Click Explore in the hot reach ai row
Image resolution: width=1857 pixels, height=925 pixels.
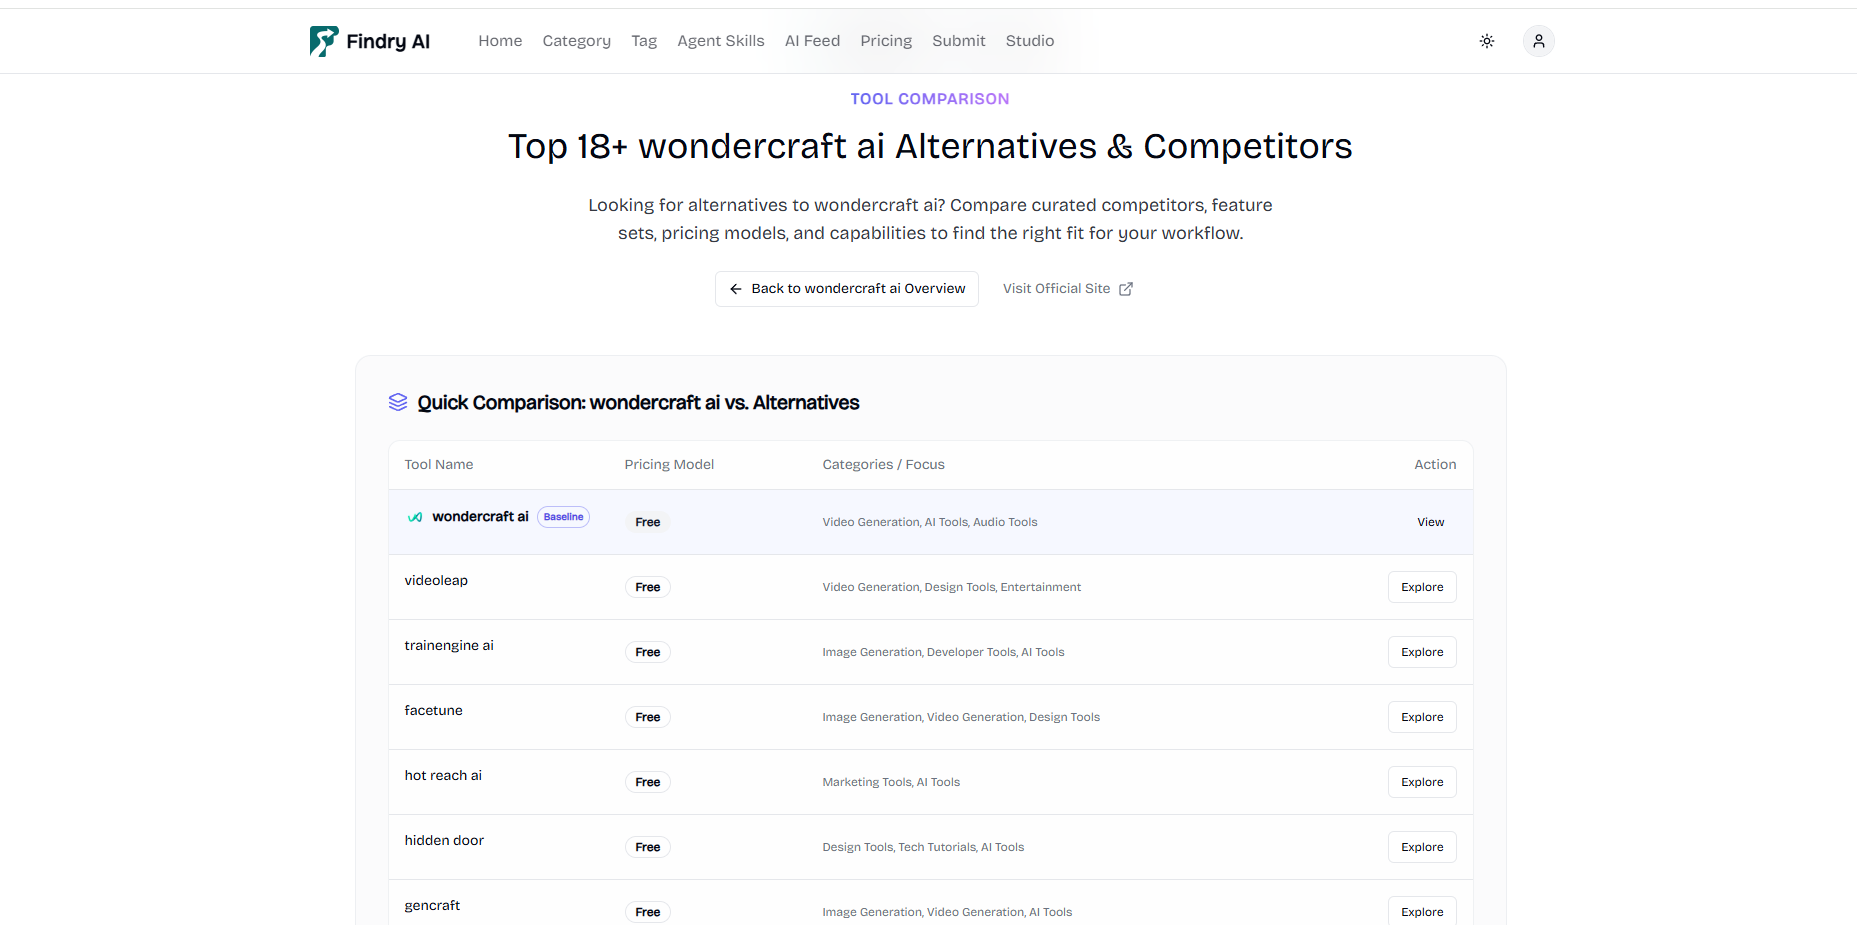1422,782
